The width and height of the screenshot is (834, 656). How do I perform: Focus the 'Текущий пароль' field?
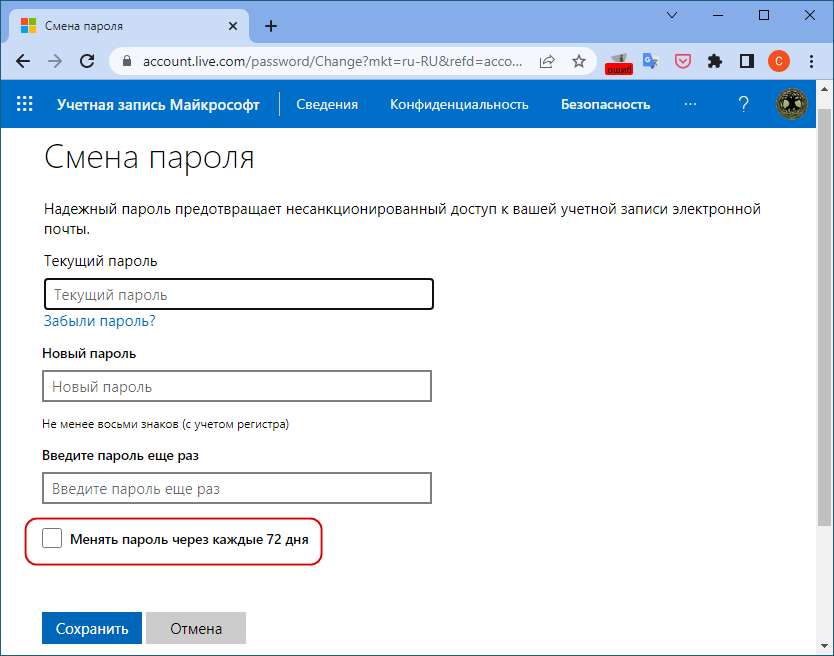point(239,294)
